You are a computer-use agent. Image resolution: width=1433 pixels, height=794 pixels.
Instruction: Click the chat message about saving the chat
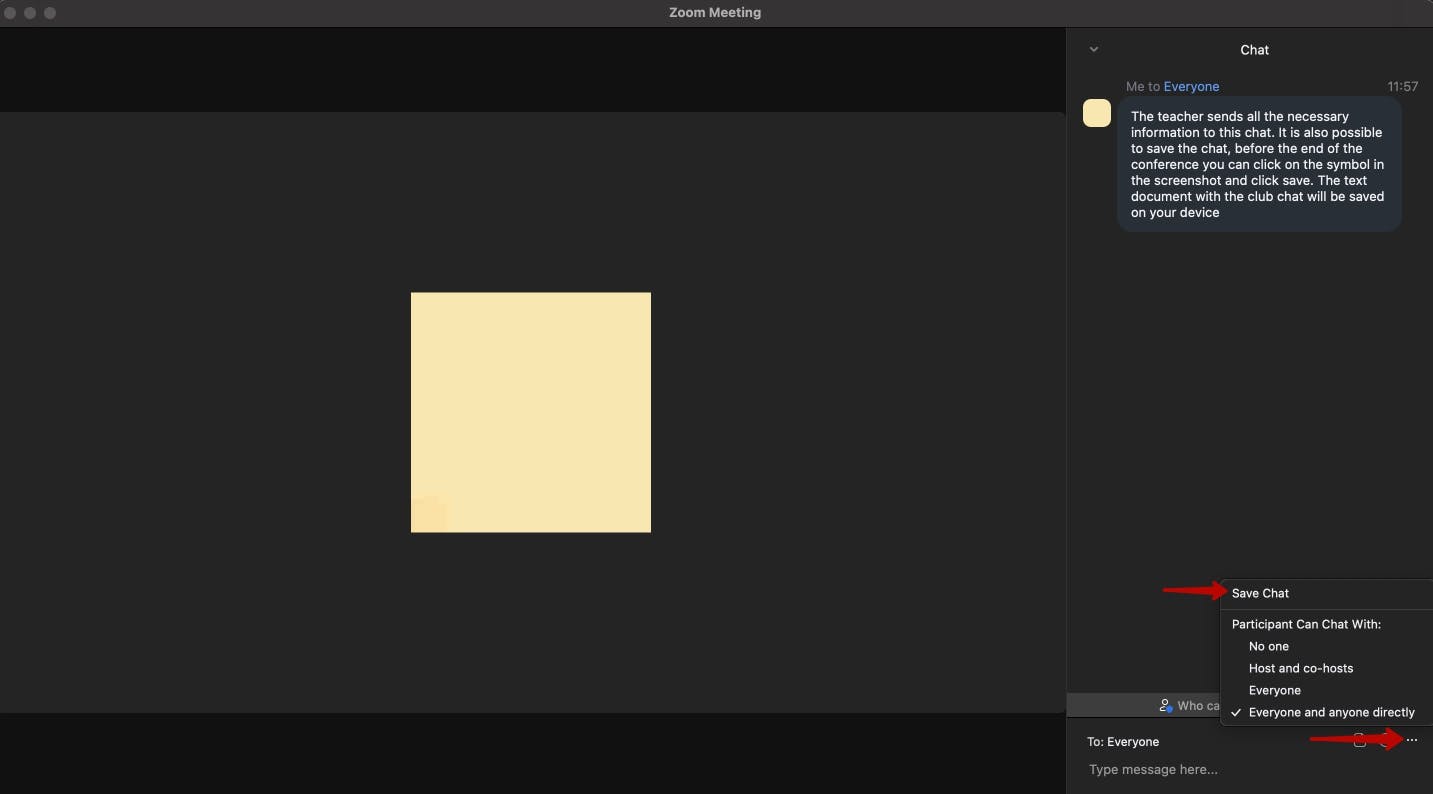point(1259,164)
